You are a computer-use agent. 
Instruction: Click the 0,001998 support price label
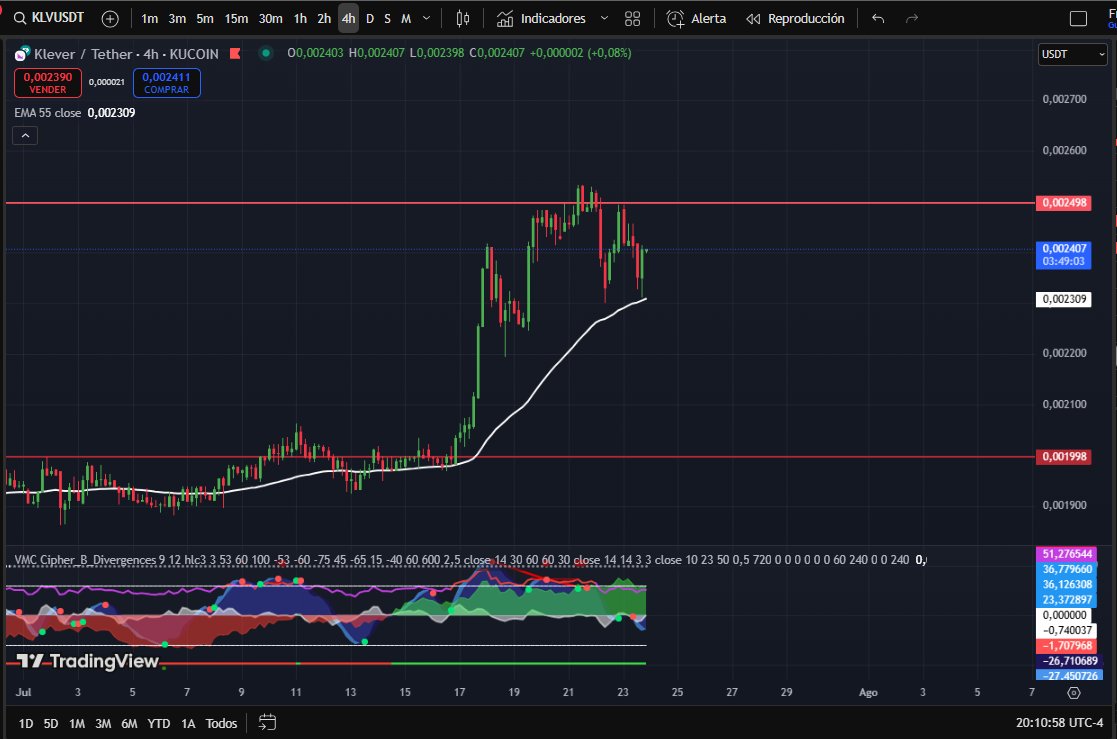click(1064, 457)
